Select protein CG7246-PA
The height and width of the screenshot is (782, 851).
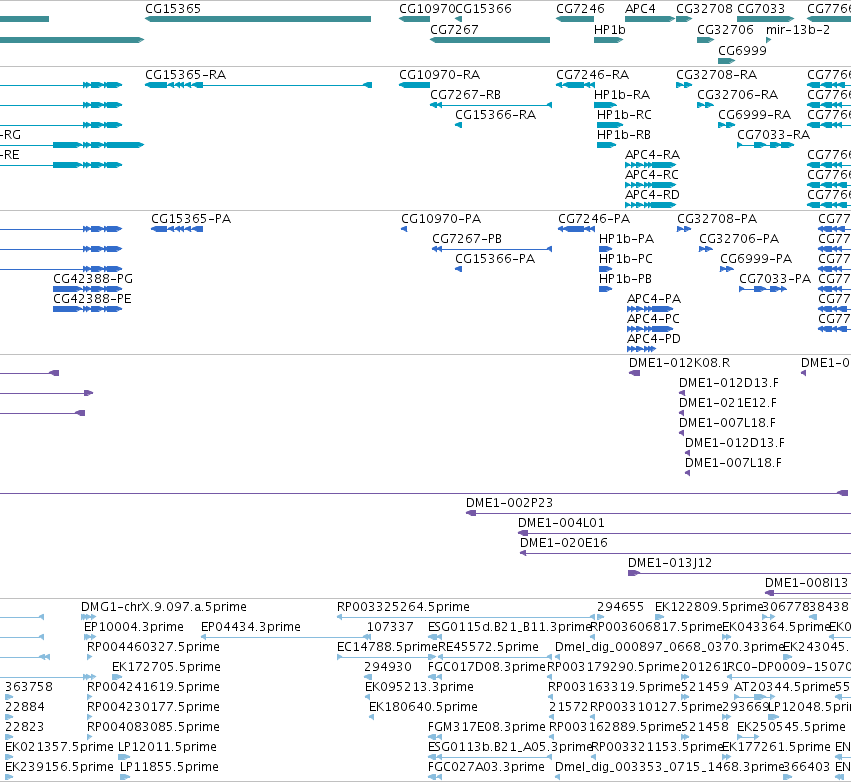point(594,219)
